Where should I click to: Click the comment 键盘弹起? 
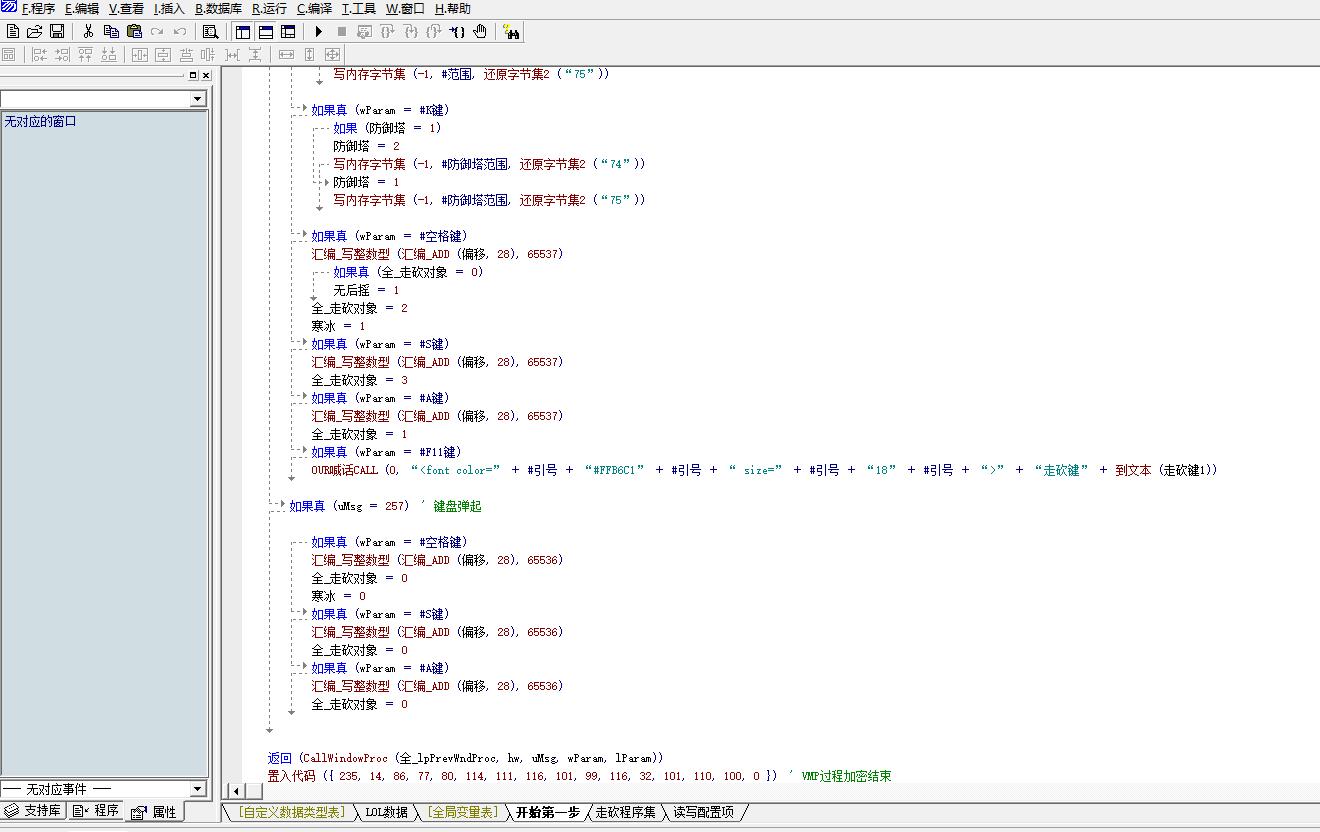click(457, 506)
